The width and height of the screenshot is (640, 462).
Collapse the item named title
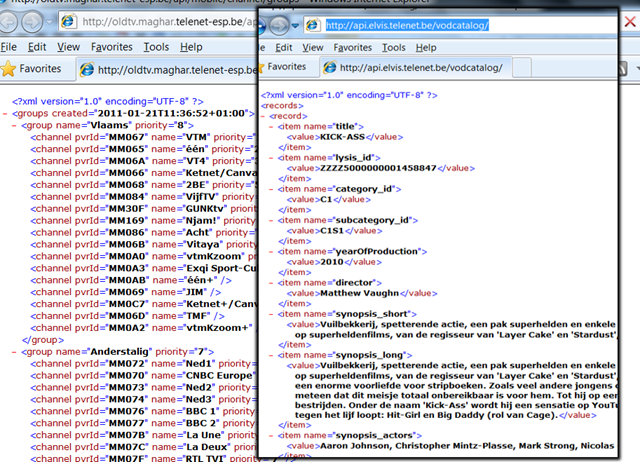[270, 125]
